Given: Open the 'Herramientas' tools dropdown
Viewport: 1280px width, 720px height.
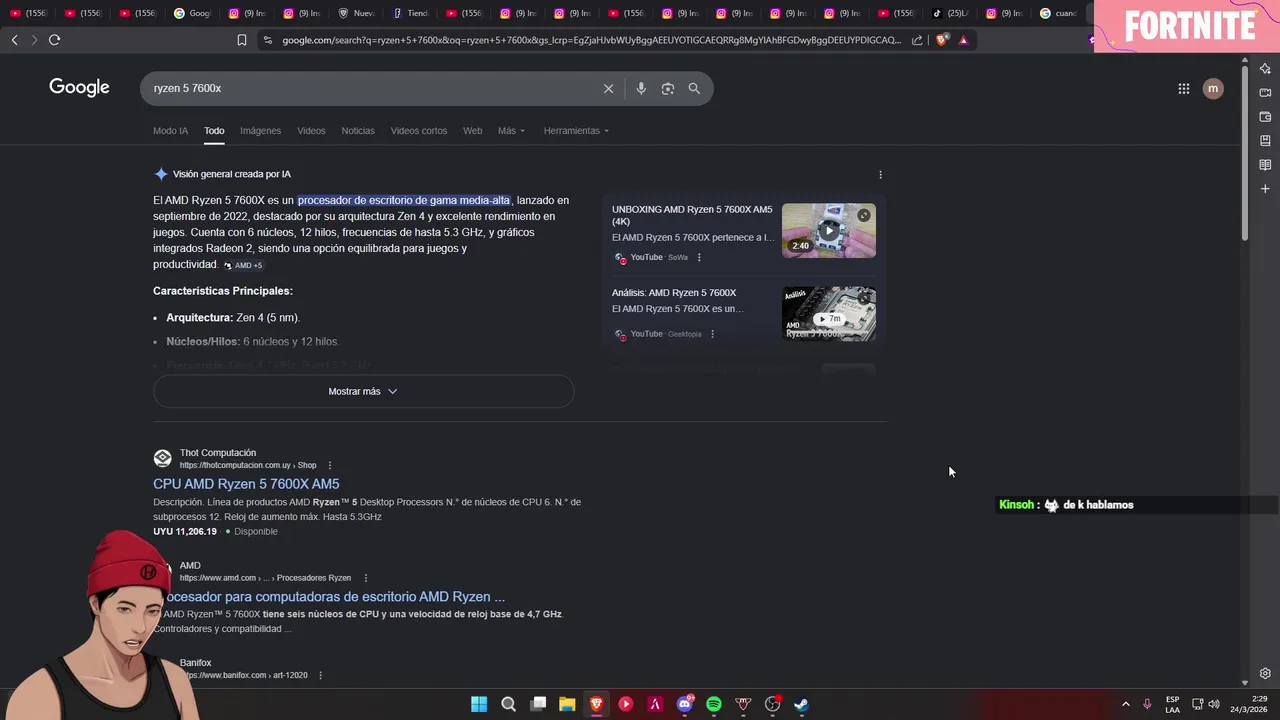Looking at the screenshot, I should click(576, 131).
